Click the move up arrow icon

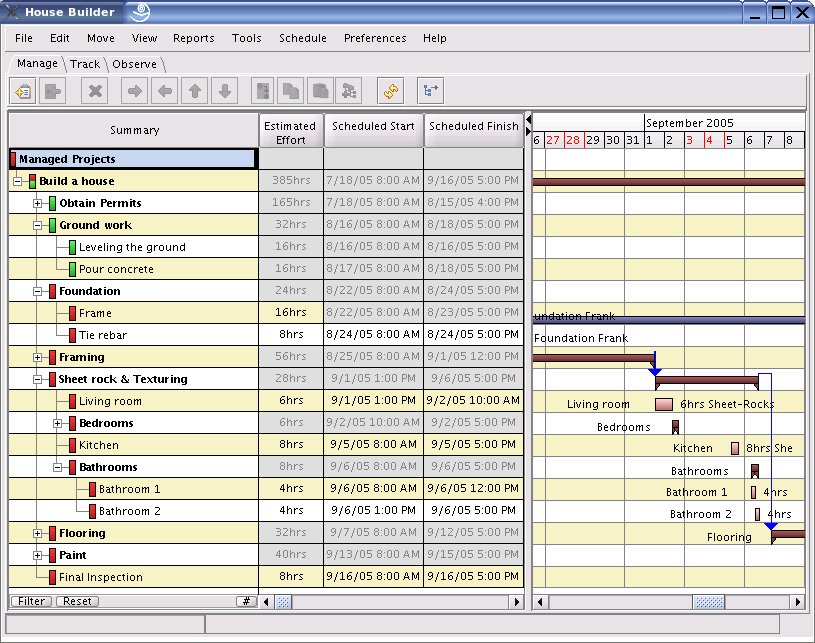(x=195, y=91)
